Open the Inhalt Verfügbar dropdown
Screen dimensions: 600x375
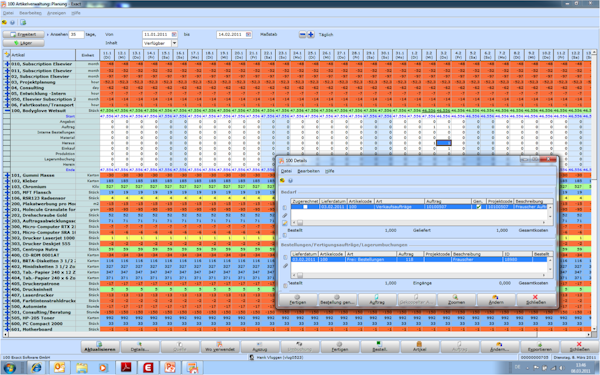pyautogui.click(x=174, y=43)
